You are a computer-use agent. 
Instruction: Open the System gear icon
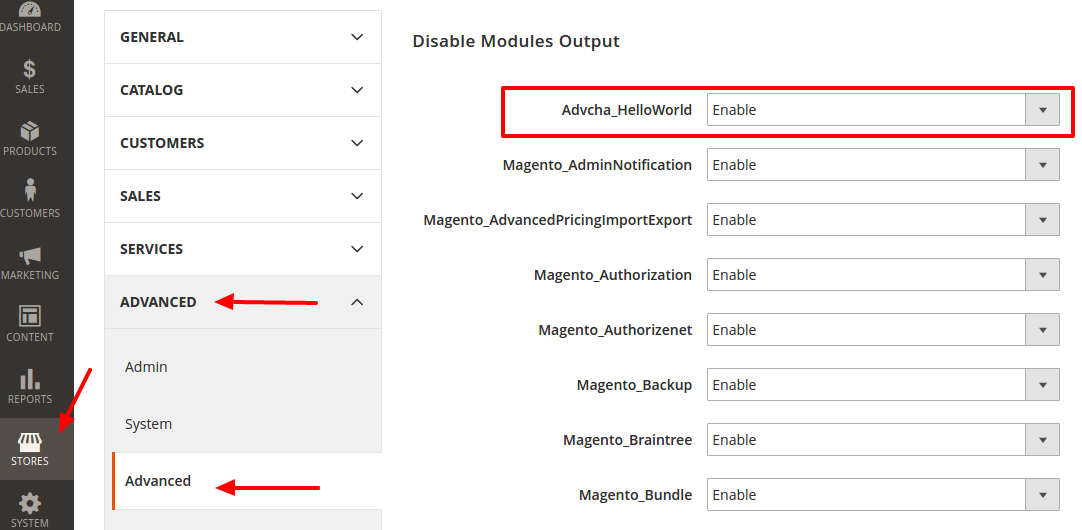pos(30,504)
